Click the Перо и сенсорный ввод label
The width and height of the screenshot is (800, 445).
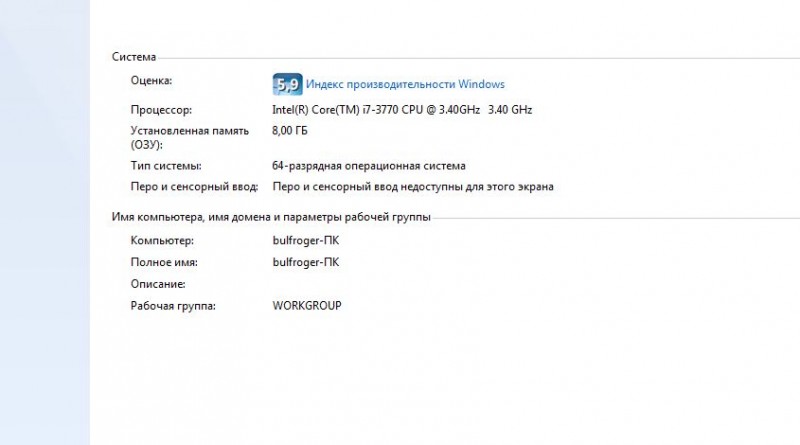[x=194, y=187]
